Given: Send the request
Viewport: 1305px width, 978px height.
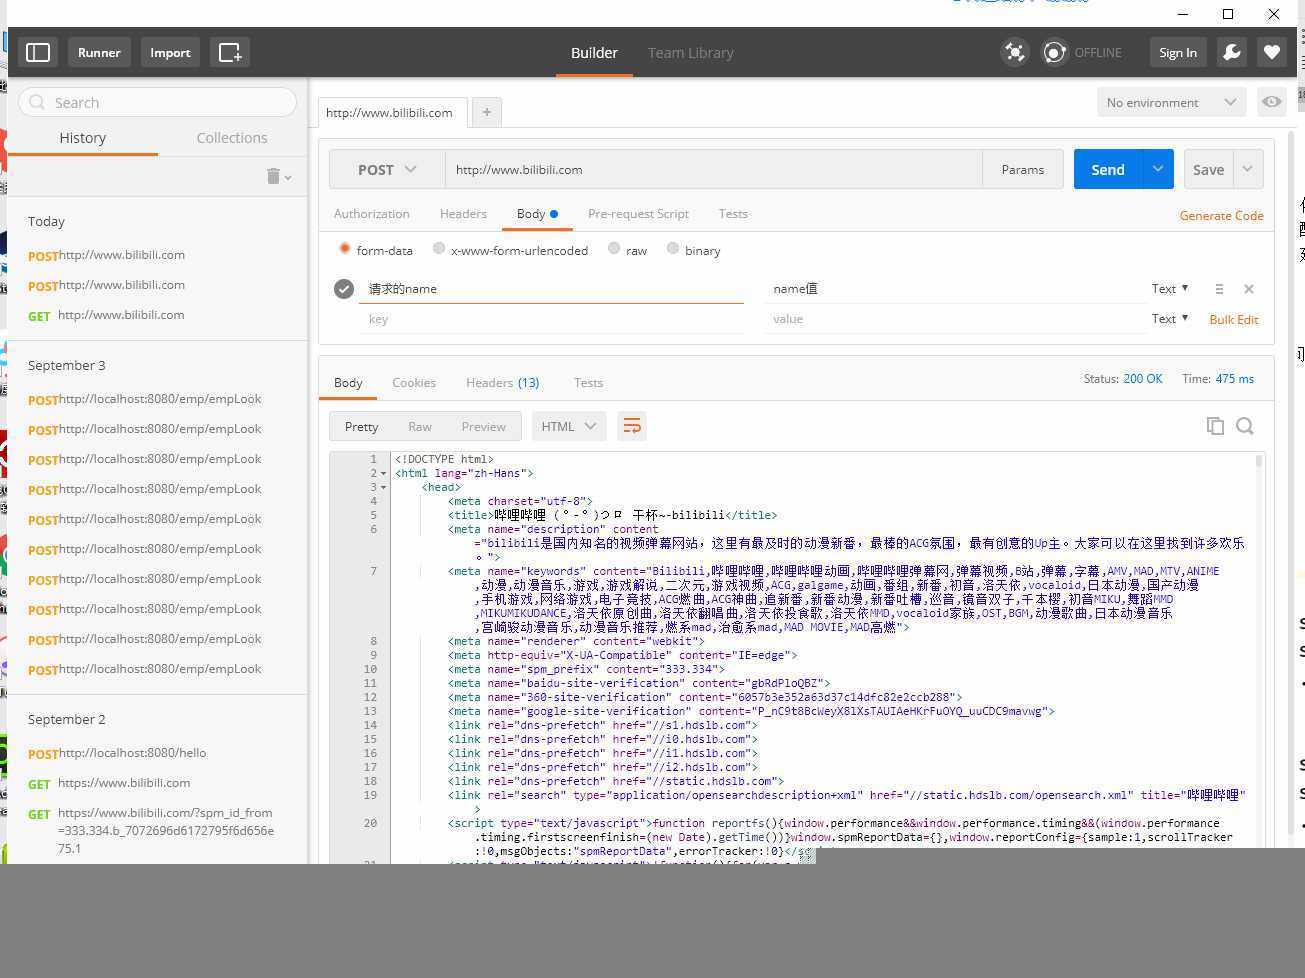Looking at the screenshot, I should pos(1108,169).
